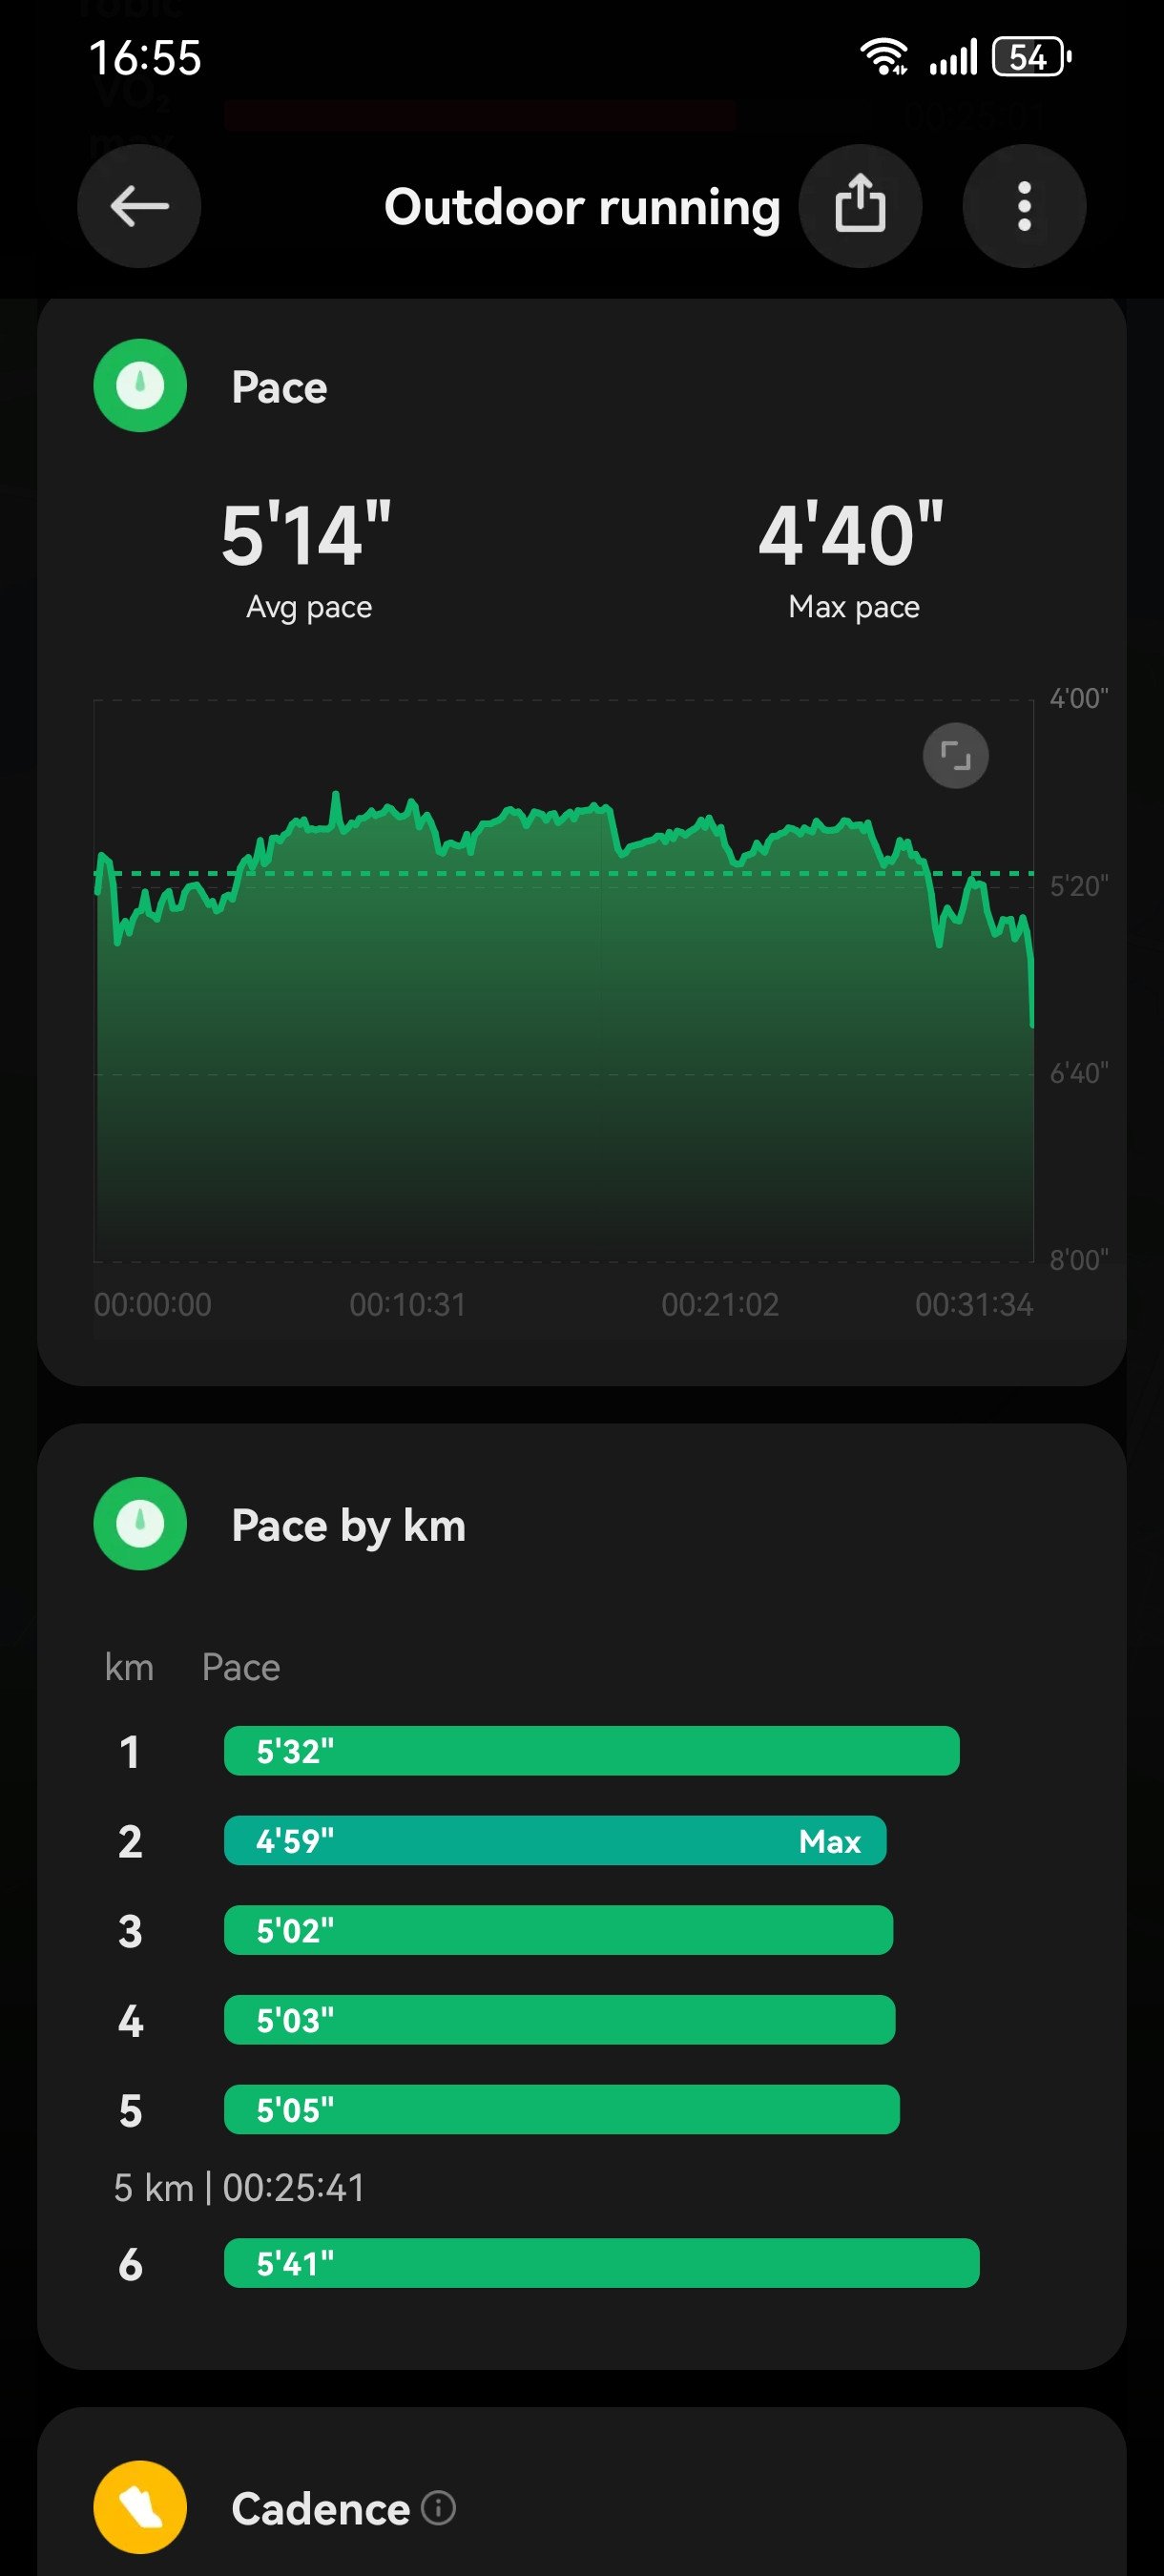Tap the Max pace value 4'40"
This screenshot has height=2576, width=1164.
(851, 535)
